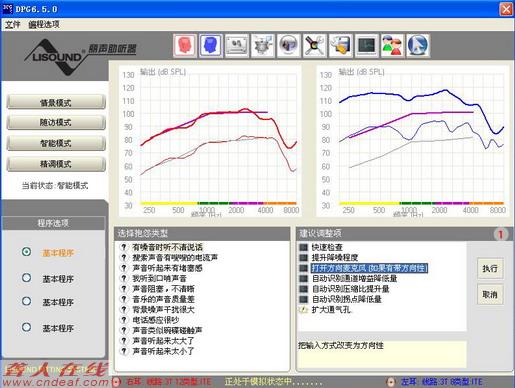Choose the last 基本程序 radio button
The image size is (515, 388).
pos(26,327)
